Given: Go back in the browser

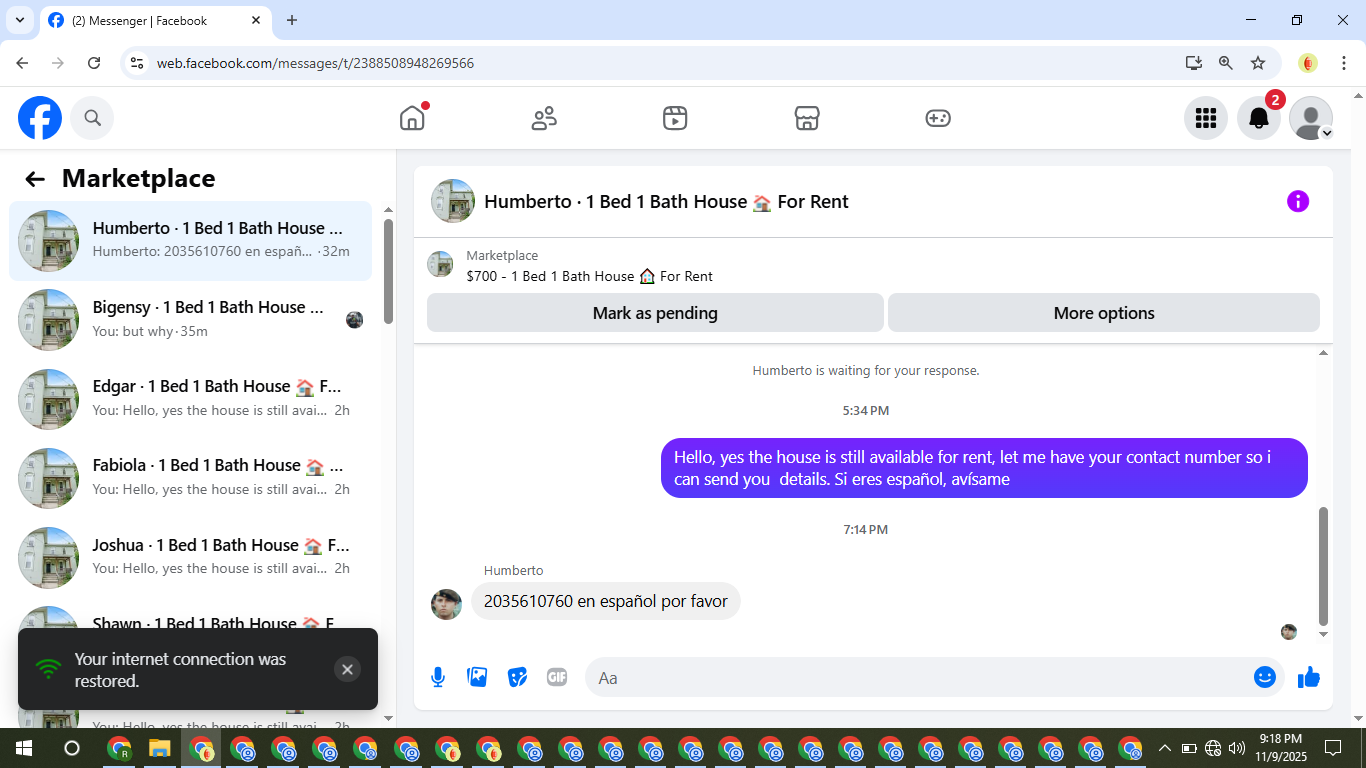Looking at the screenshot, I should pos(22,63).
